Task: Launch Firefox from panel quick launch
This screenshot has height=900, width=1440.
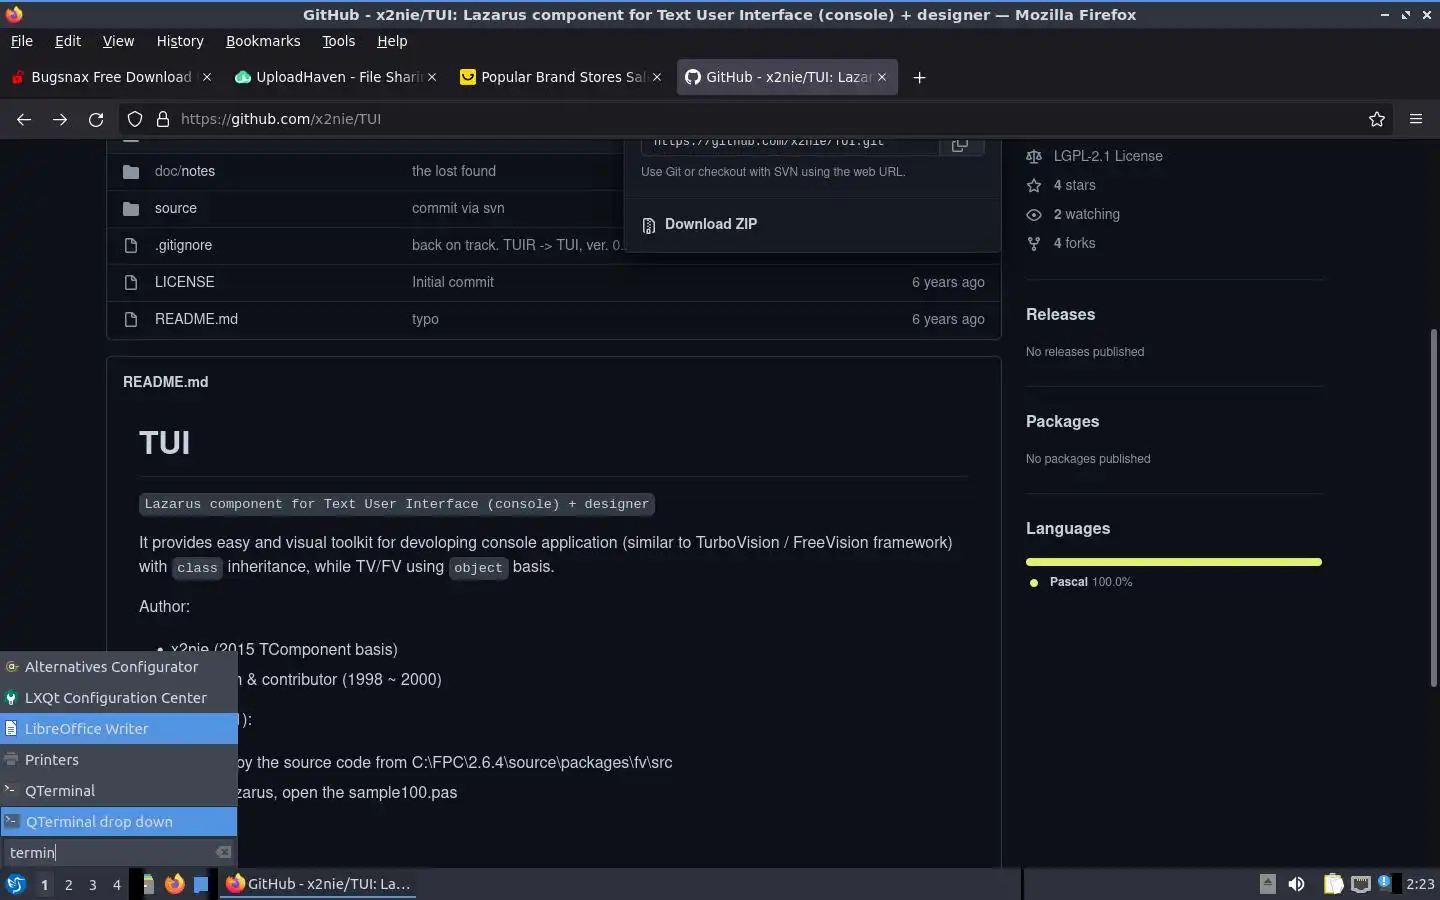Action: [x=175, y=884]
